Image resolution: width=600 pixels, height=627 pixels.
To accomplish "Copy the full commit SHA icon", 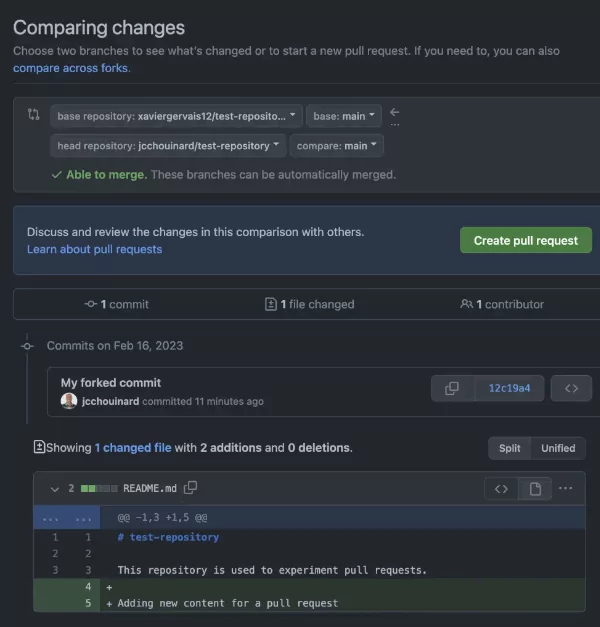I will click(452, 388).
